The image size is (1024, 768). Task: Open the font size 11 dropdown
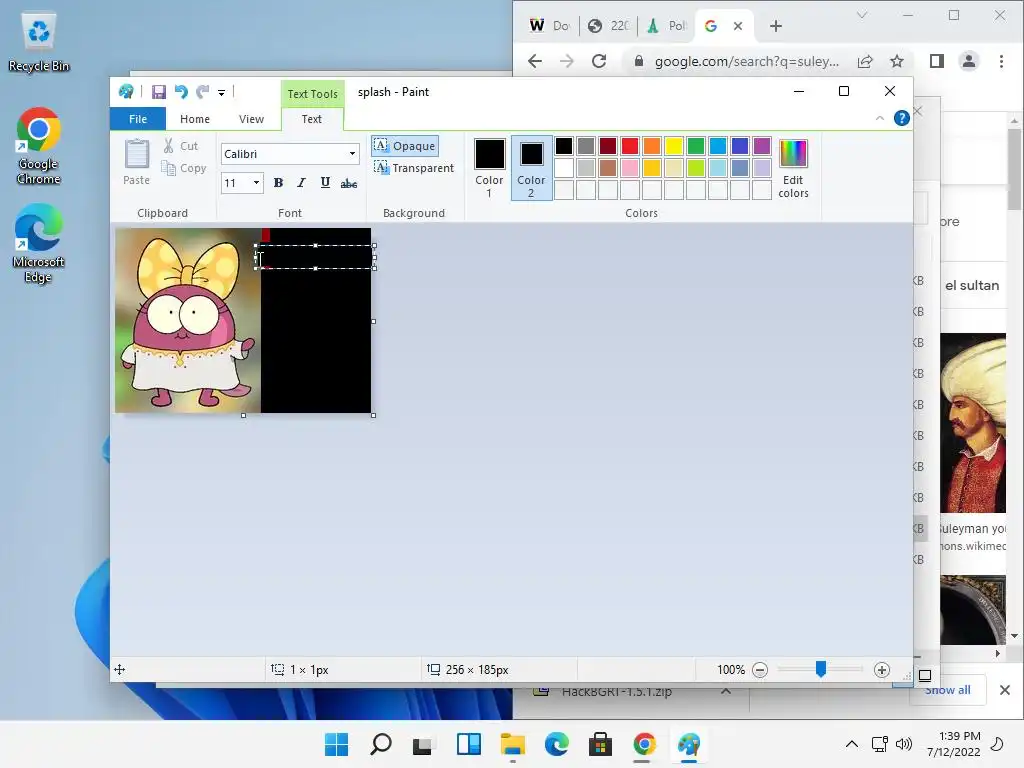click(x=256, y=183)
